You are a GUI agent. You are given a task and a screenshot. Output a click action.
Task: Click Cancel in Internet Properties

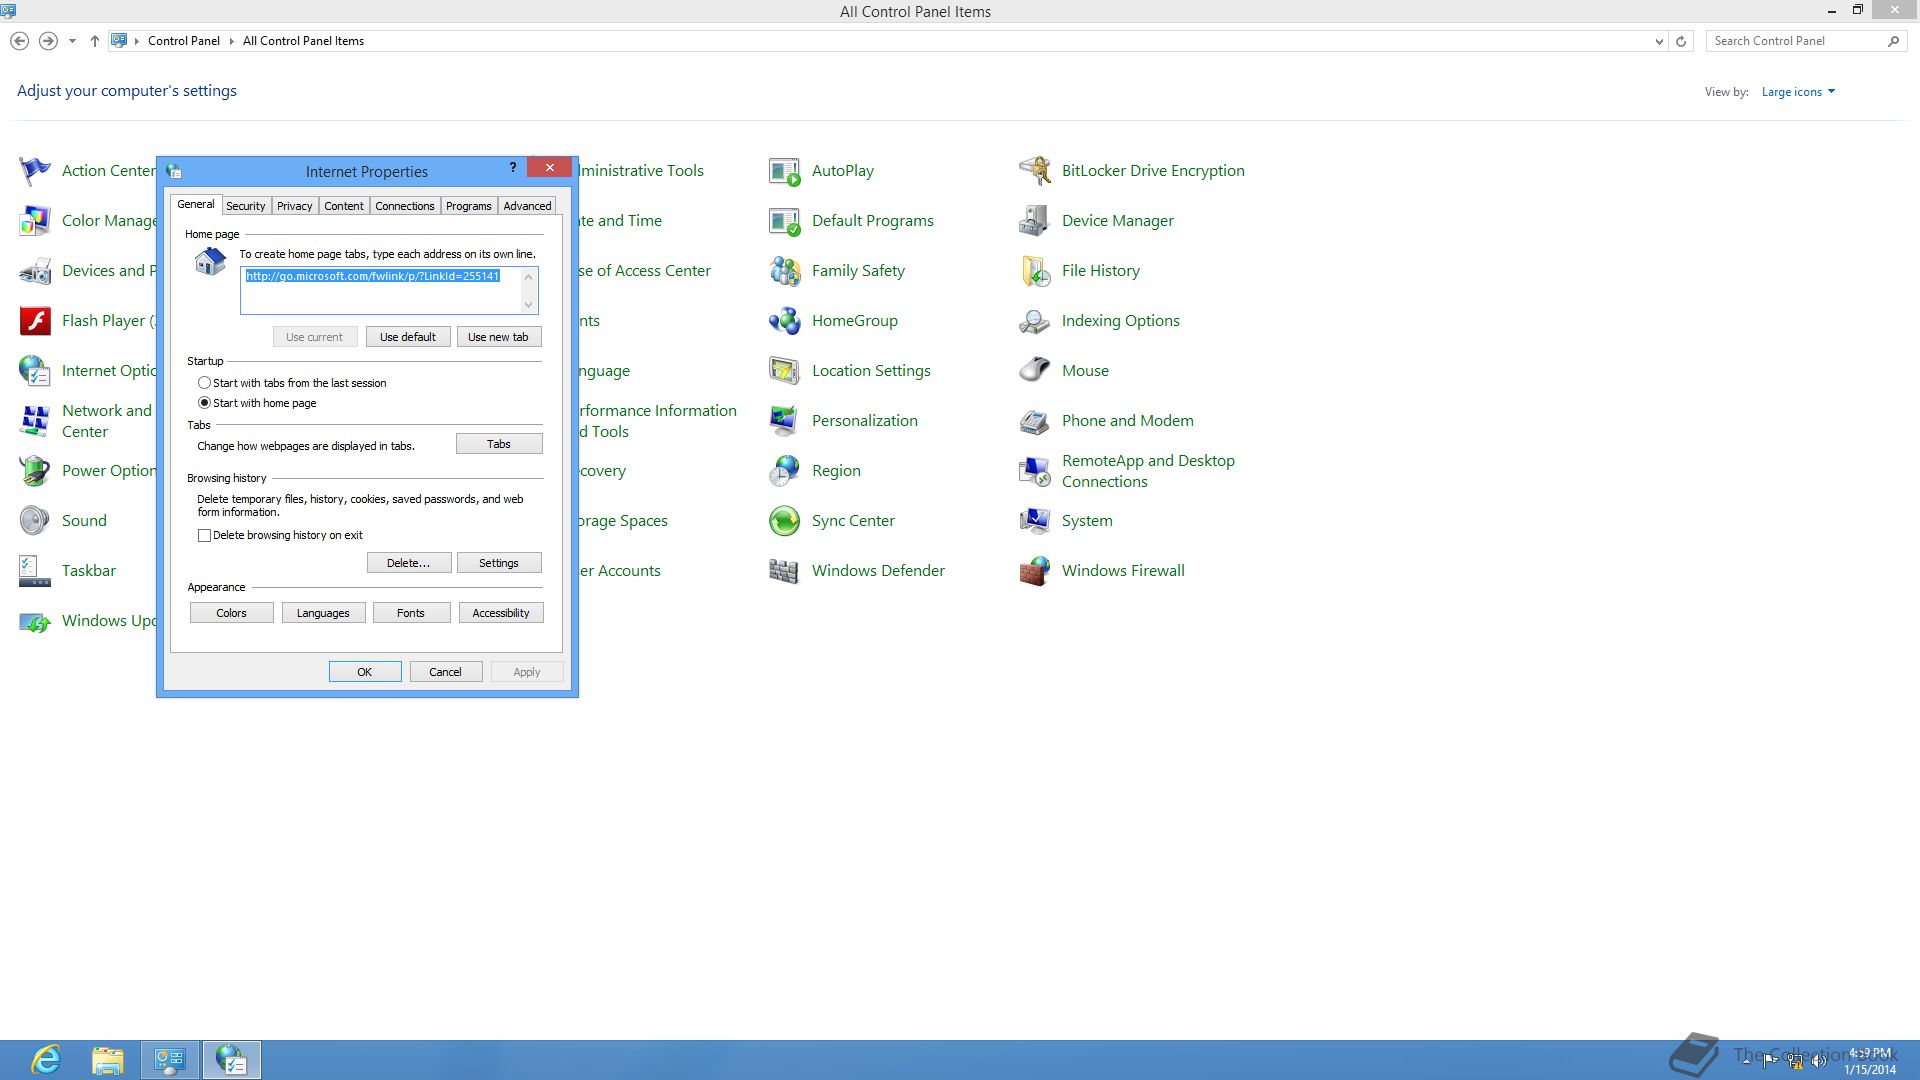(446, 672)
